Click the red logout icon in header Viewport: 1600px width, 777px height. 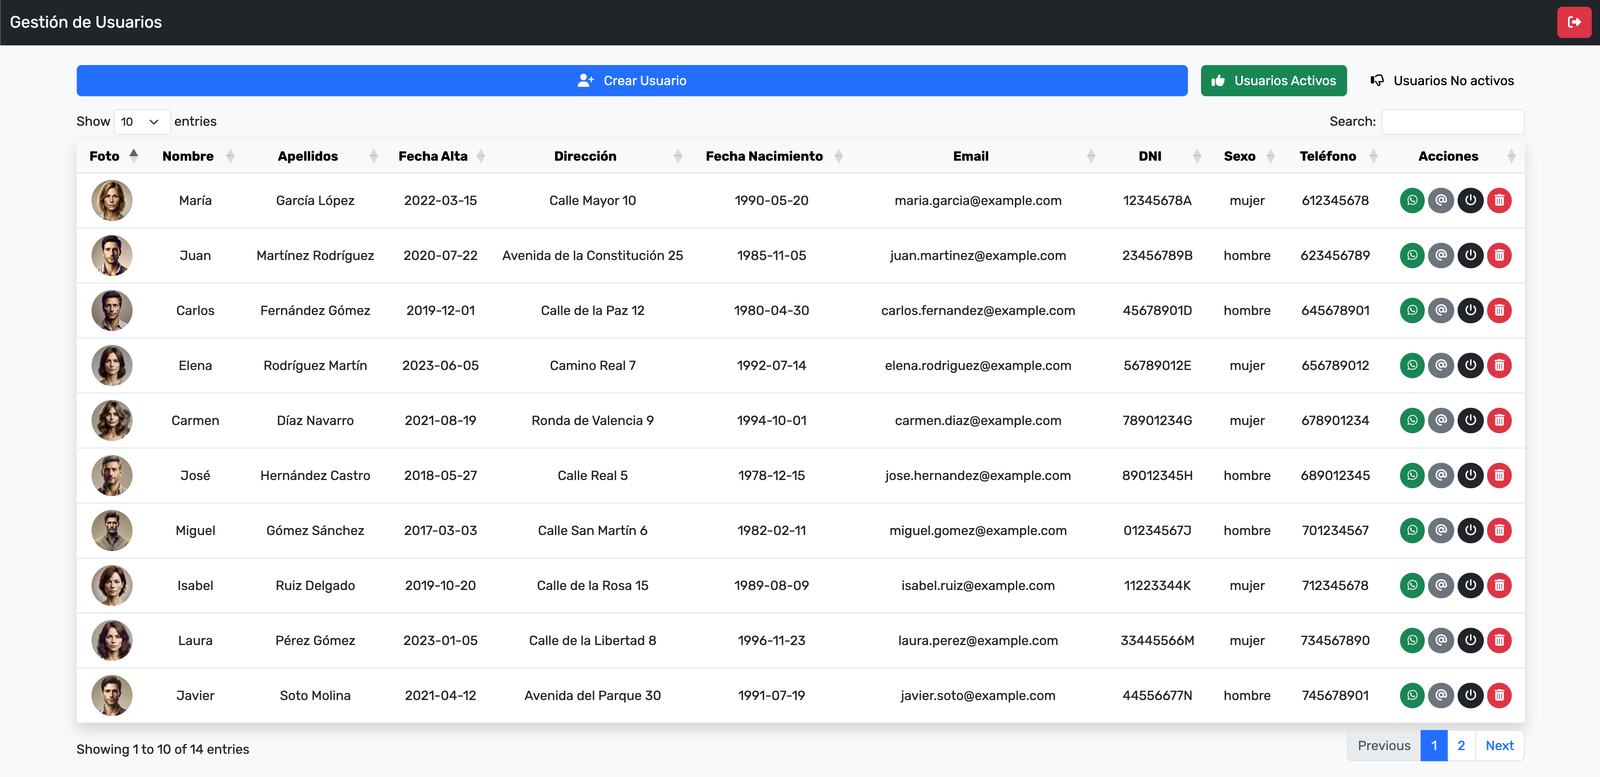coord(1574,22)
